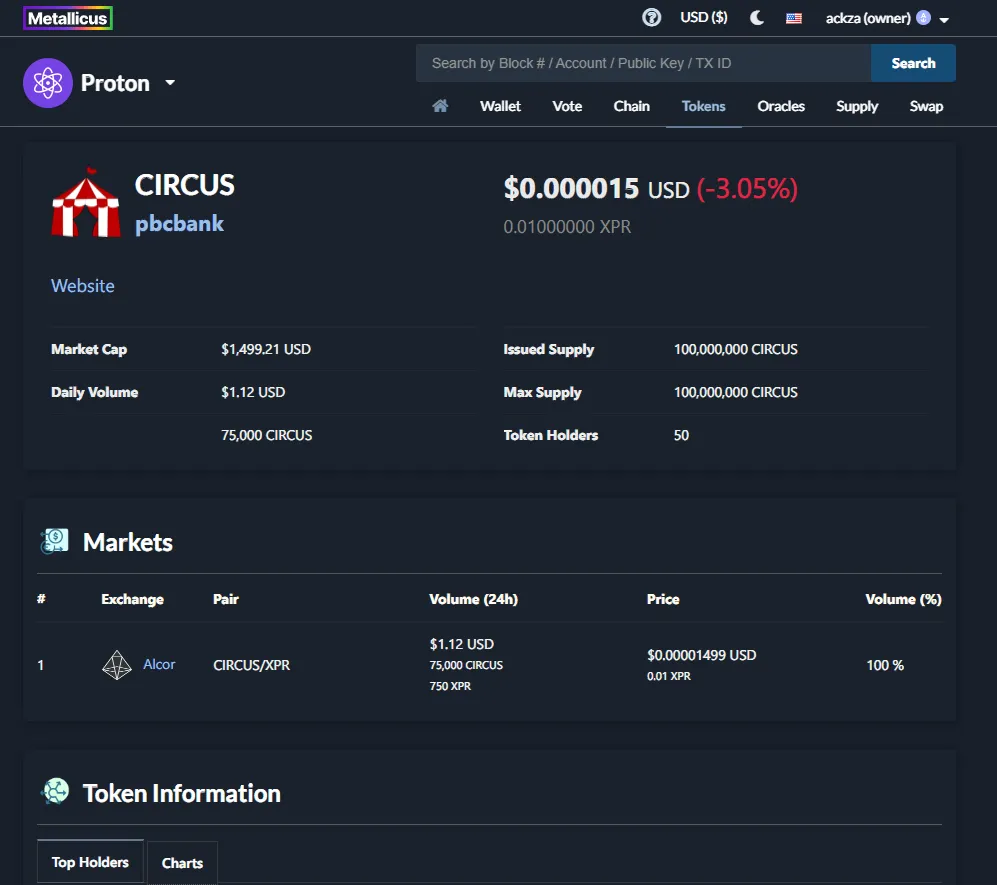Select the CIRCUS token name heading
997x885 pixels.
(184, 185)
